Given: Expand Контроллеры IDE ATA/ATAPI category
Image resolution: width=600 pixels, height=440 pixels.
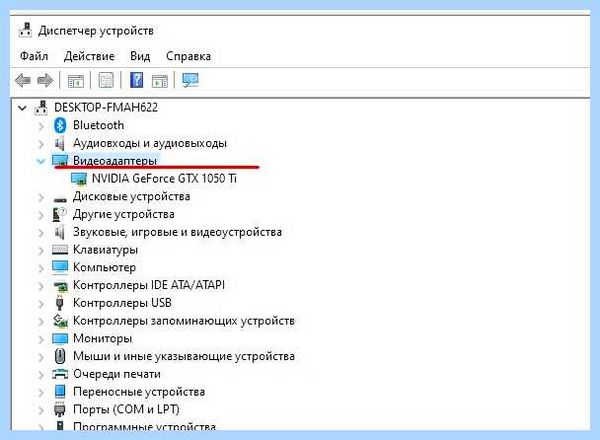Looking at the screenshot, I should [41, 286].
